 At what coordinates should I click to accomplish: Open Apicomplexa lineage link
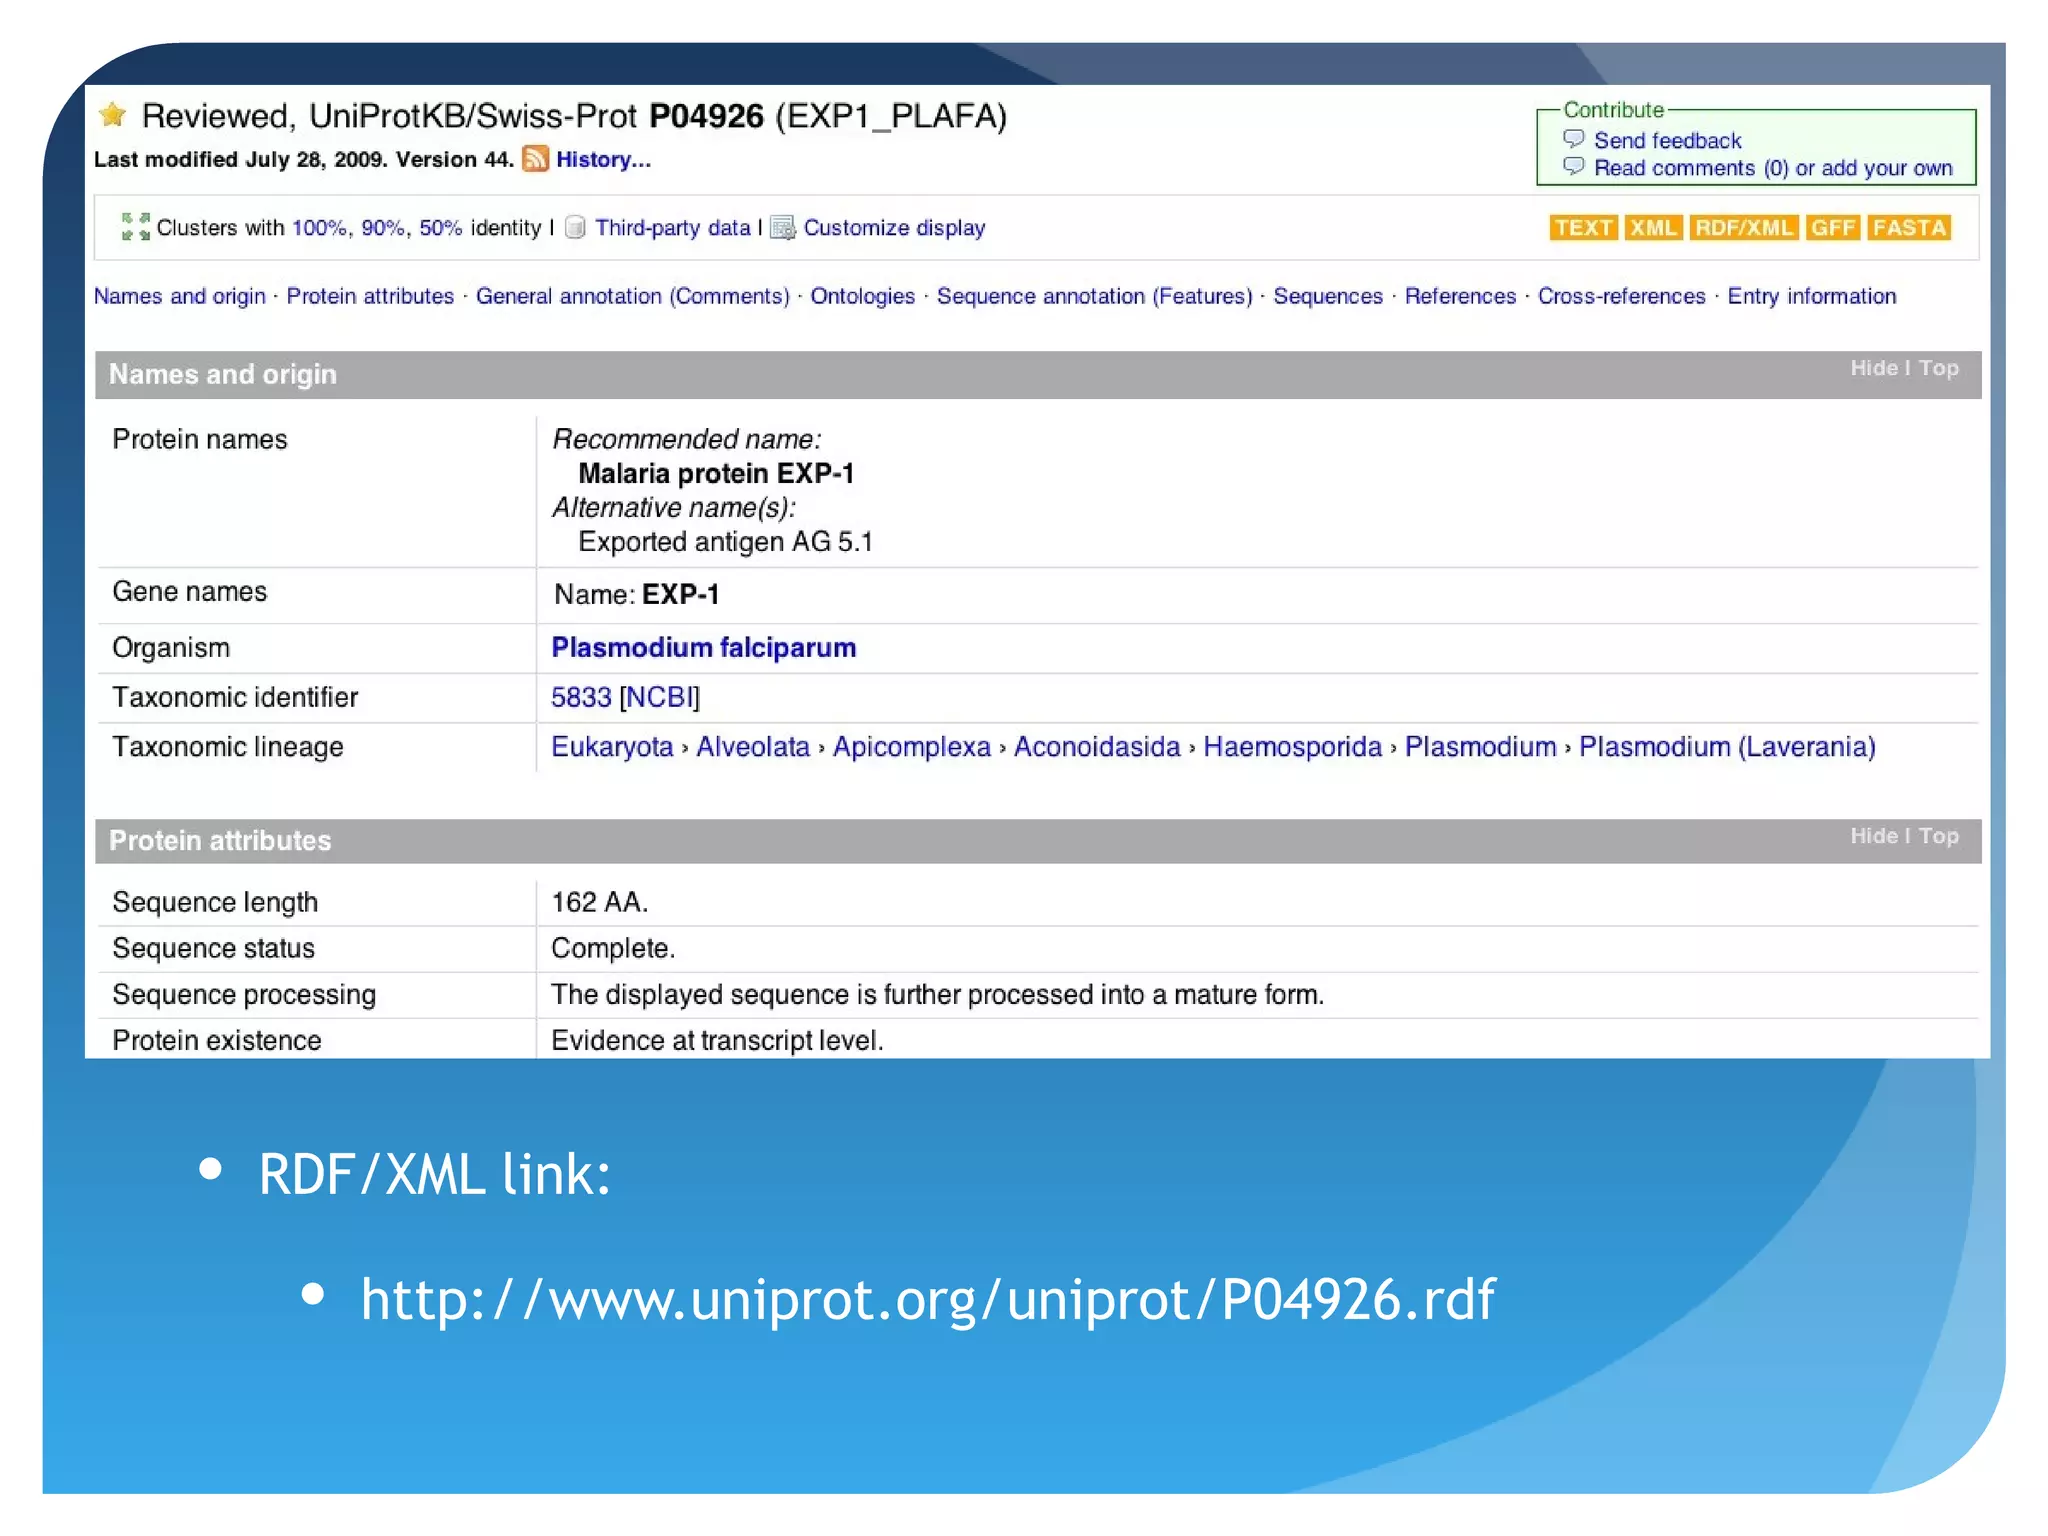(911, 747)
